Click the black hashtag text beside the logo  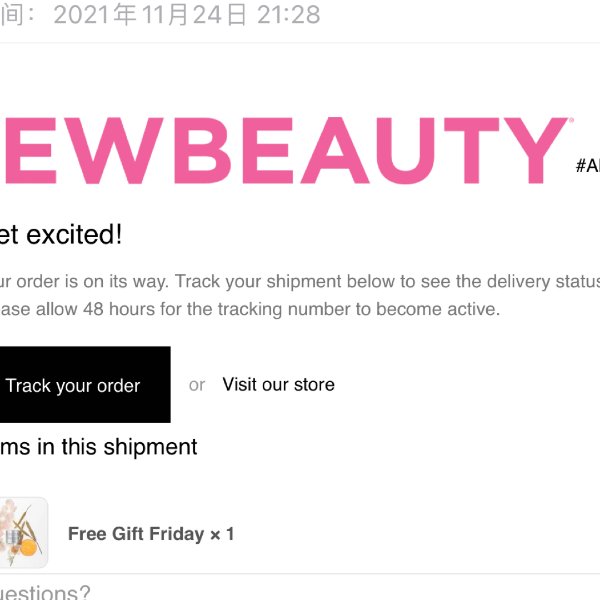tap(588, 166)
